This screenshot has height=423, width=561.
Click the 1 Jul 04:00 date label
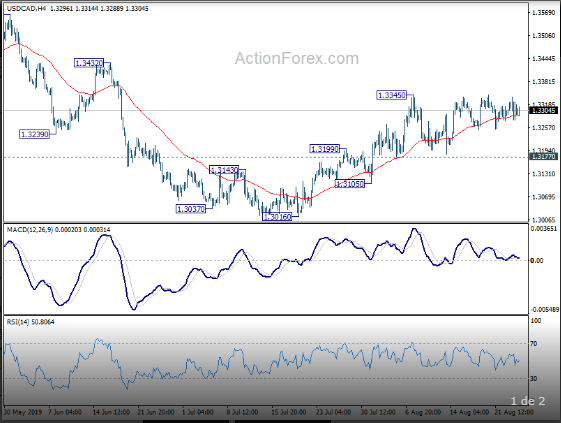[197, 412]
